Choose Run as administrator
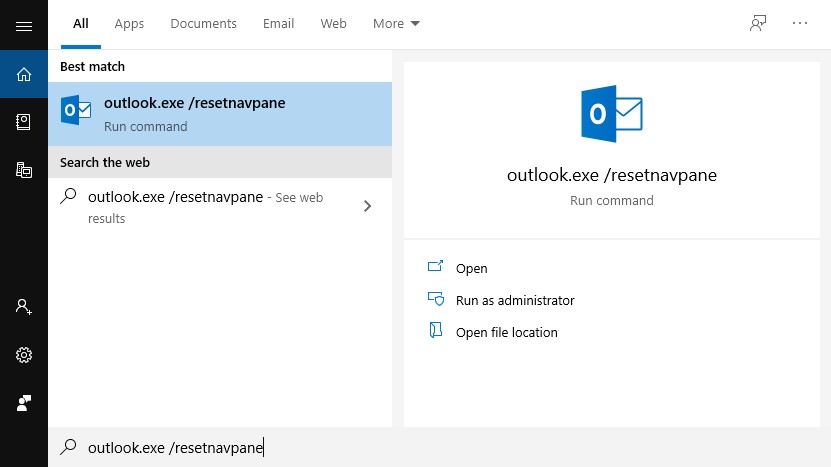The height and width of the screenshot is (467, 831). click(x=514, y=300)
